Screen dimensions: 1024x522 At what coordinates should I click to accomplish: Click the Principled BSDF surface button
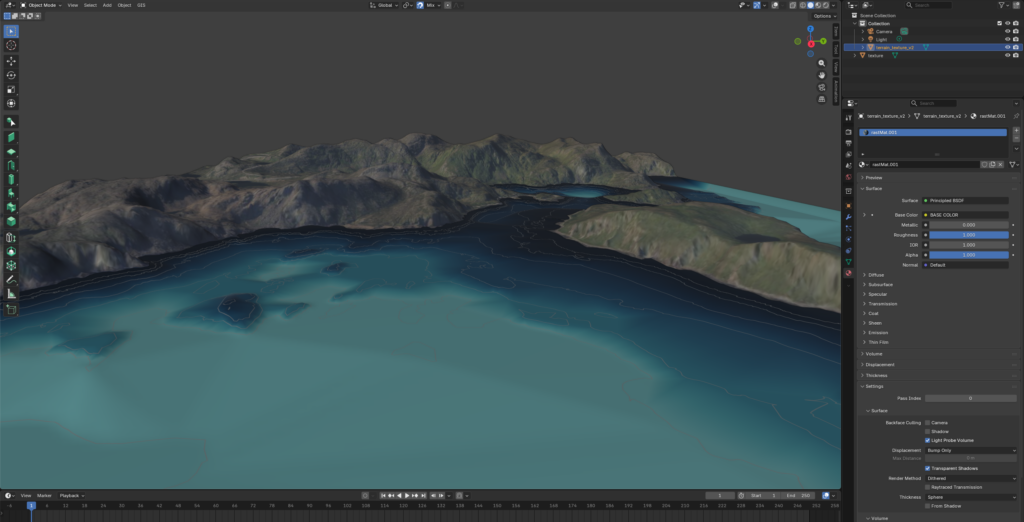point(965,200)
